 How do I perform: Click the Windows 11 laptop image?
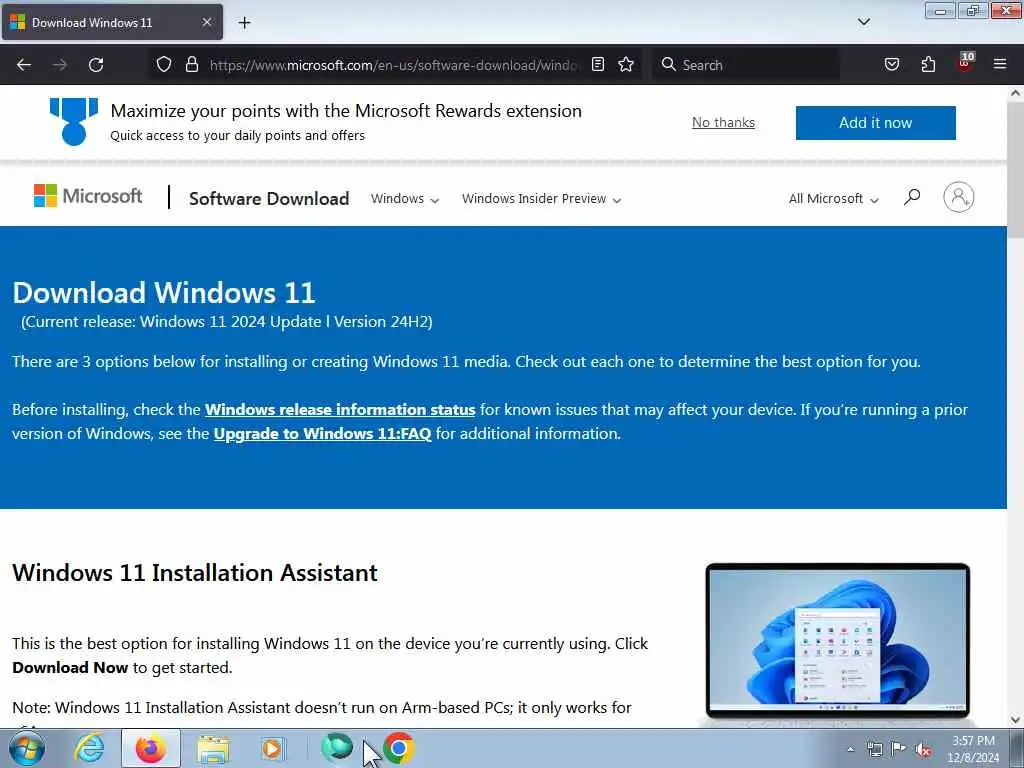[837, 641]
